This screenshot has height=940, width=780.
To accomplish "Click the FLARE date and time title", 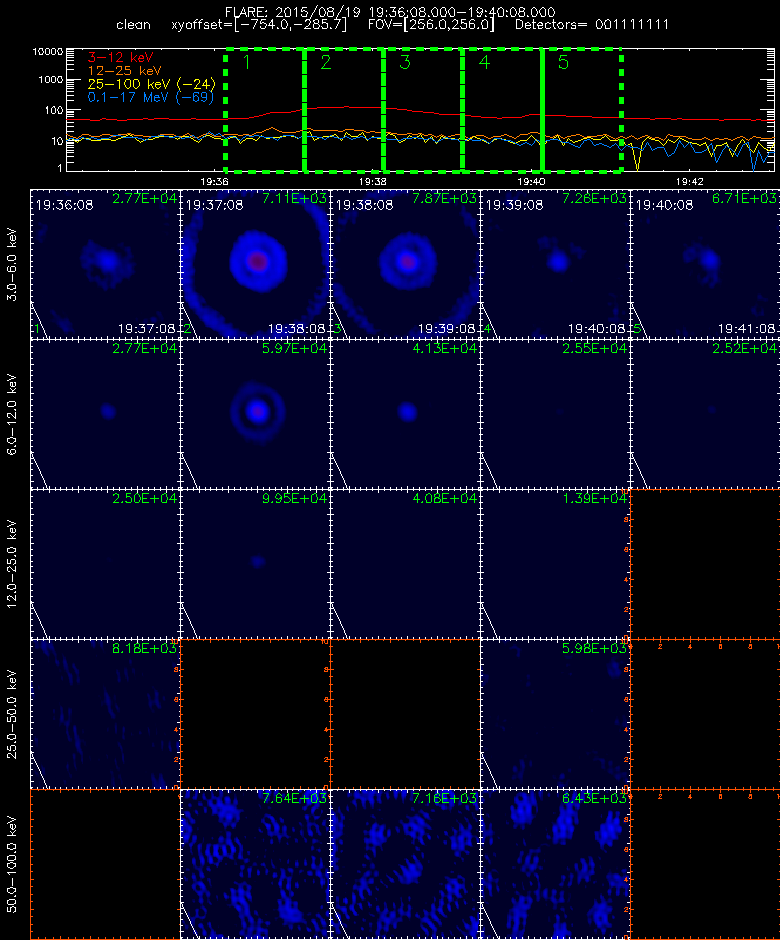I will point(390,12).
